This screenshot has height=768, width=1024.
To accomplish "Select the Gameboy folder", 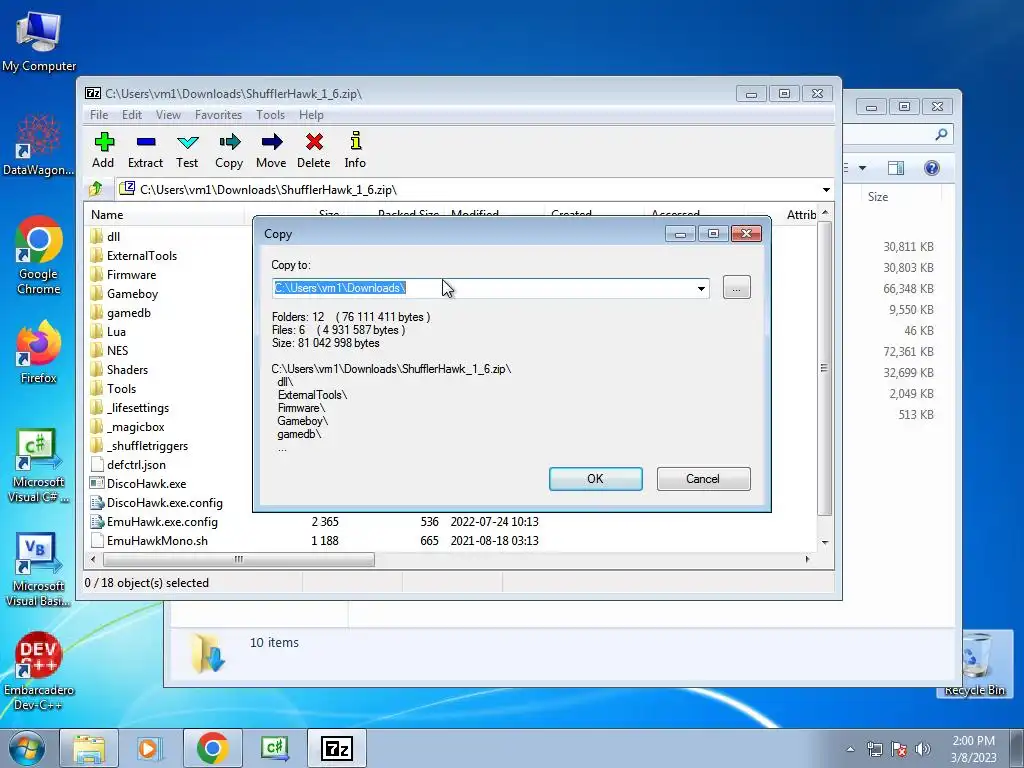I will 124,293.
